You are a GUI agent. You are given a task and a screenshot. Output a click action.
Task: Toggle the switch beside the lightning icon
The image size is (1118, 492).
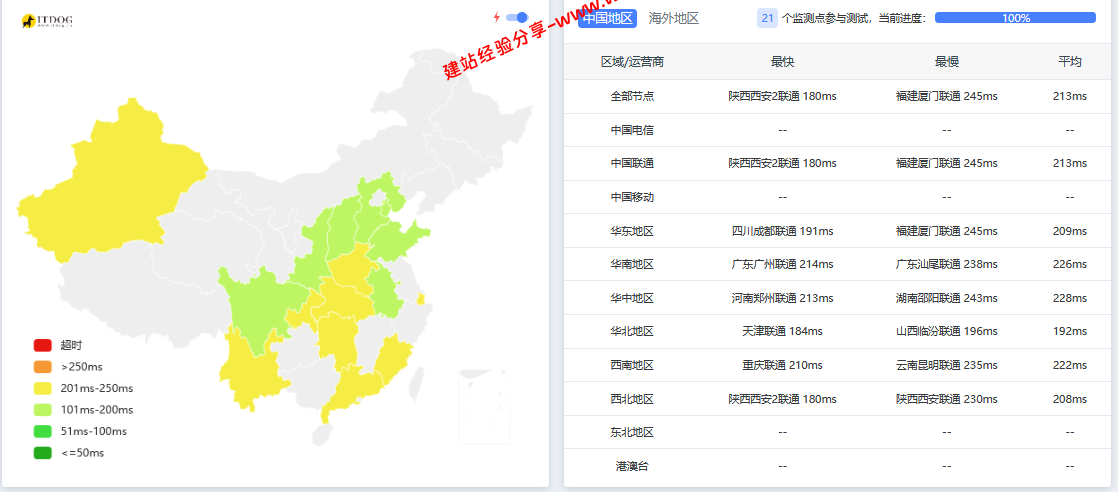point(517,17)
